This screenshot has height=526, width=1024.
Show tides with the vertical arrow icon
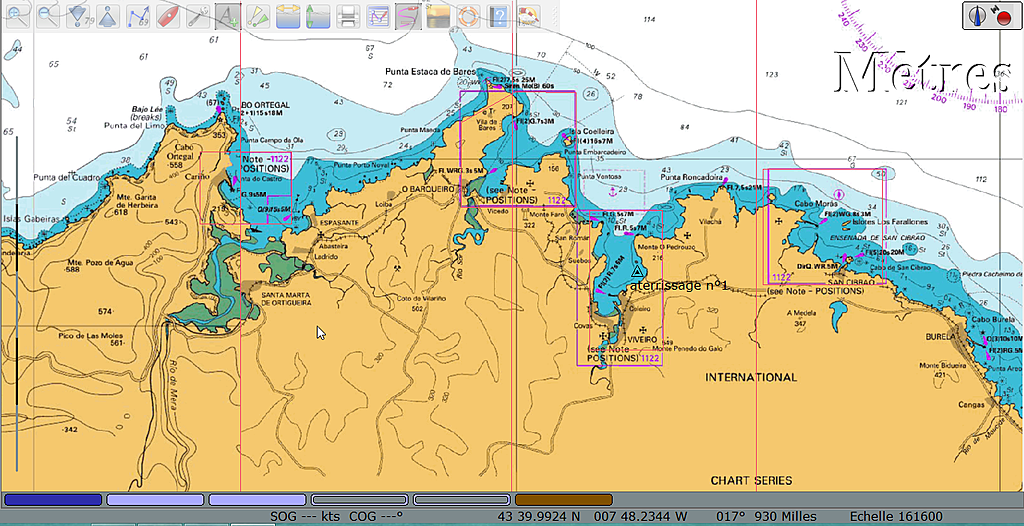tap(318, 15)
